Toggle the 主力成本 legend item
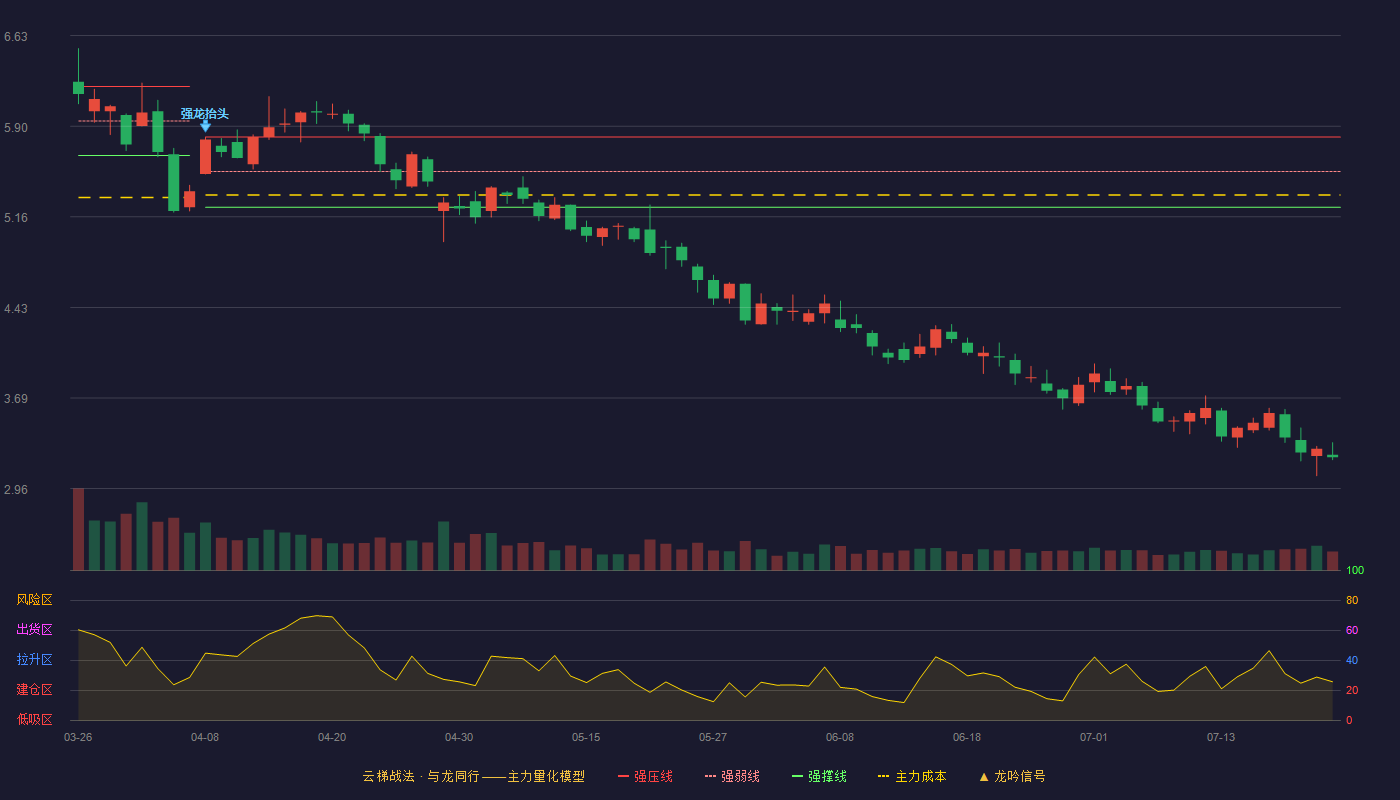Viewport: 1400px width, 800px height. point(912,776)
